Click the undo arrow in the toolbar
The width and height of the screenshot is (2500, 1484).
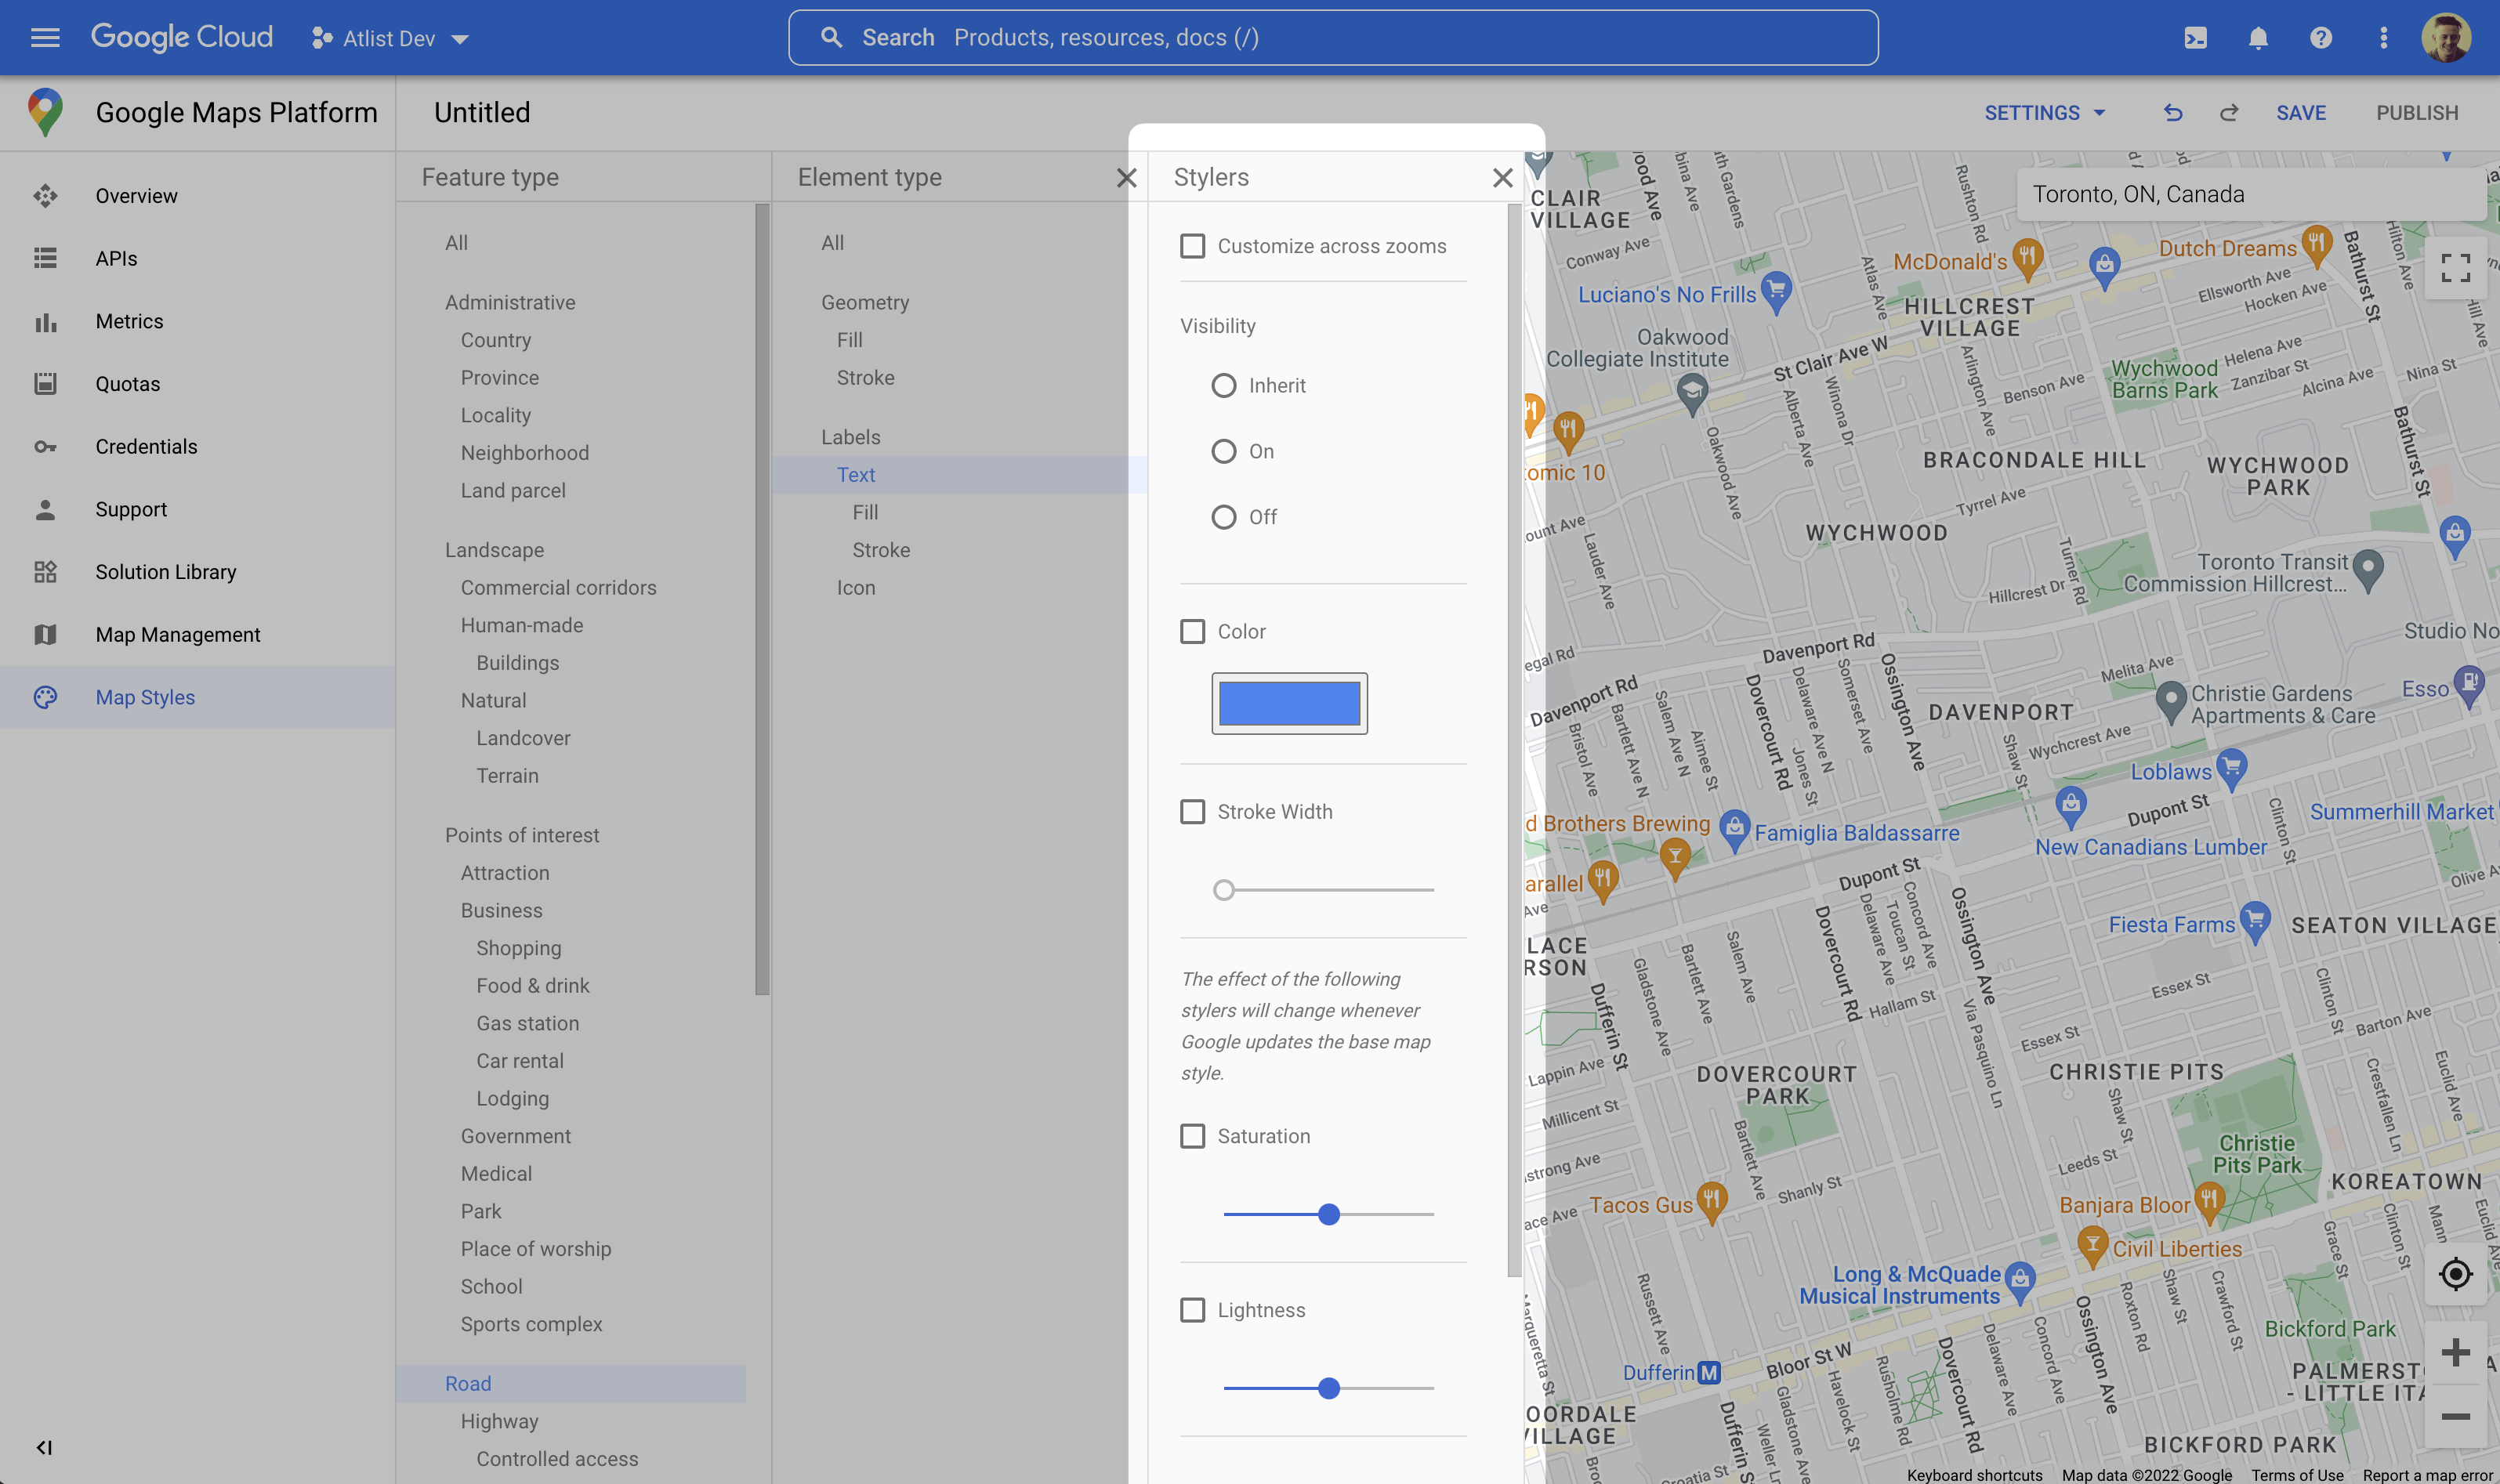2173,112
